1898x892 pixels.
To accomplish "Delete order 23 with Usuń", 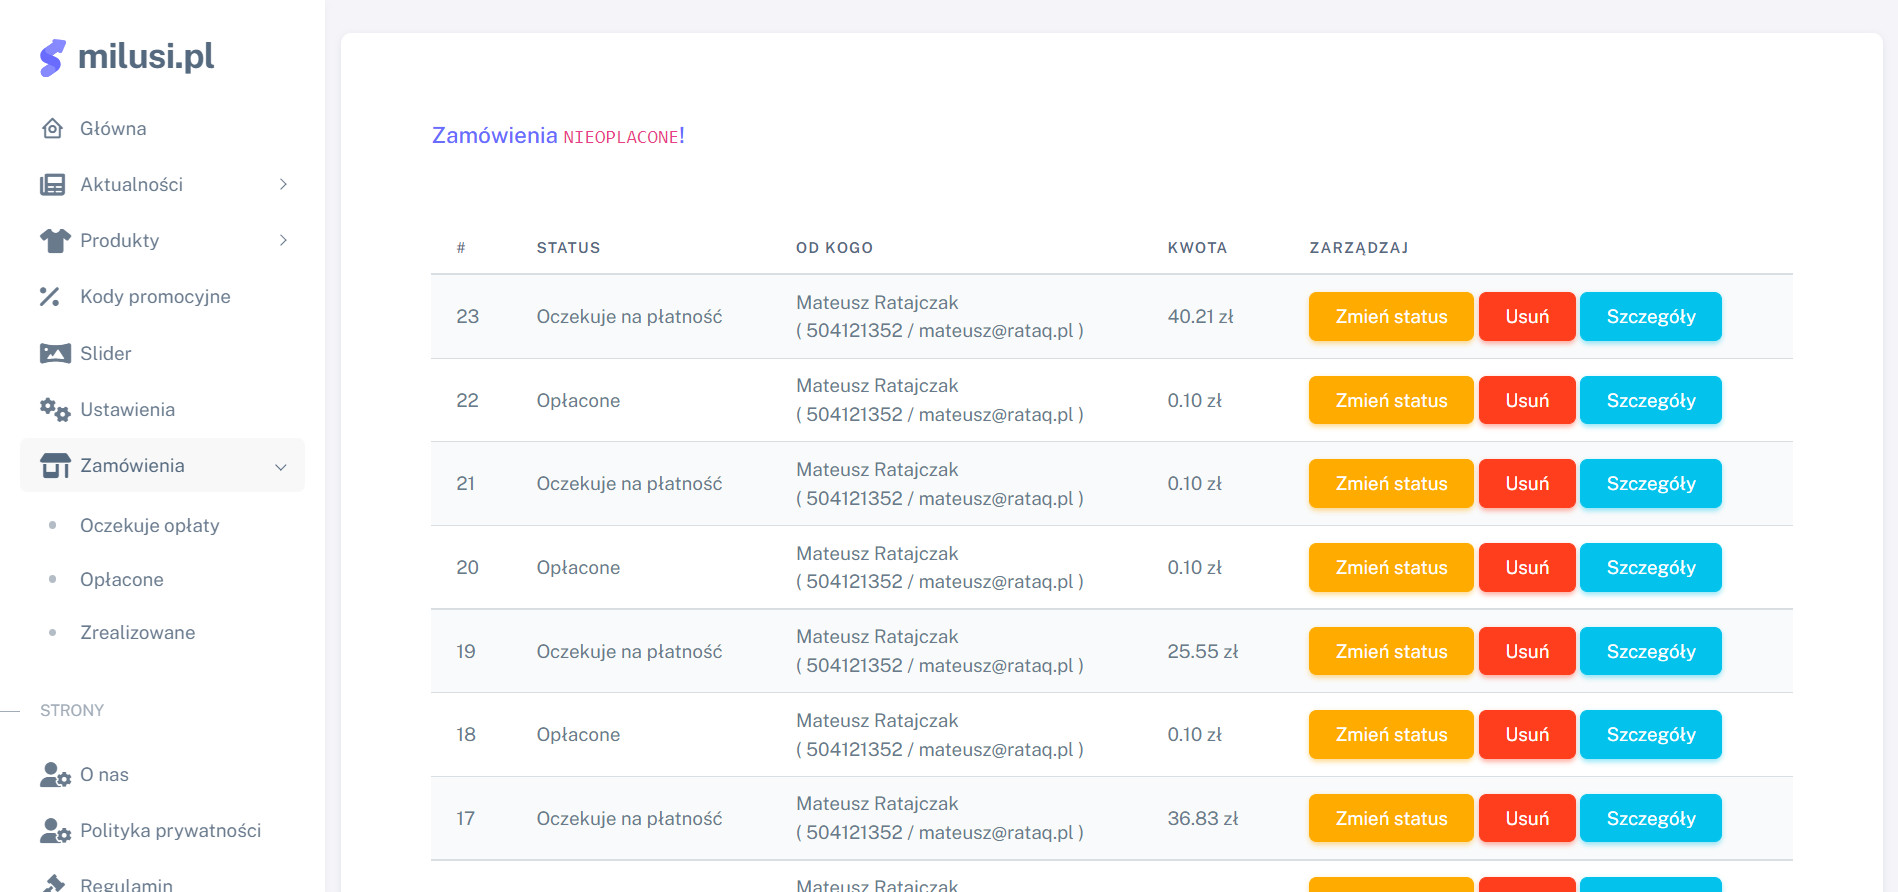I will click(1527, 316).
